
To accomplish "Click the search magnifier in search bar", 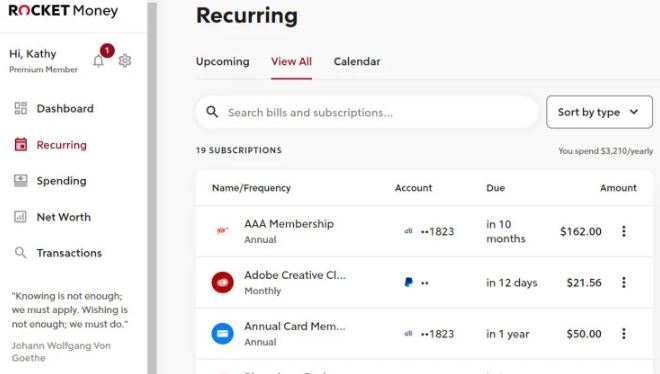I will (212, 112).
